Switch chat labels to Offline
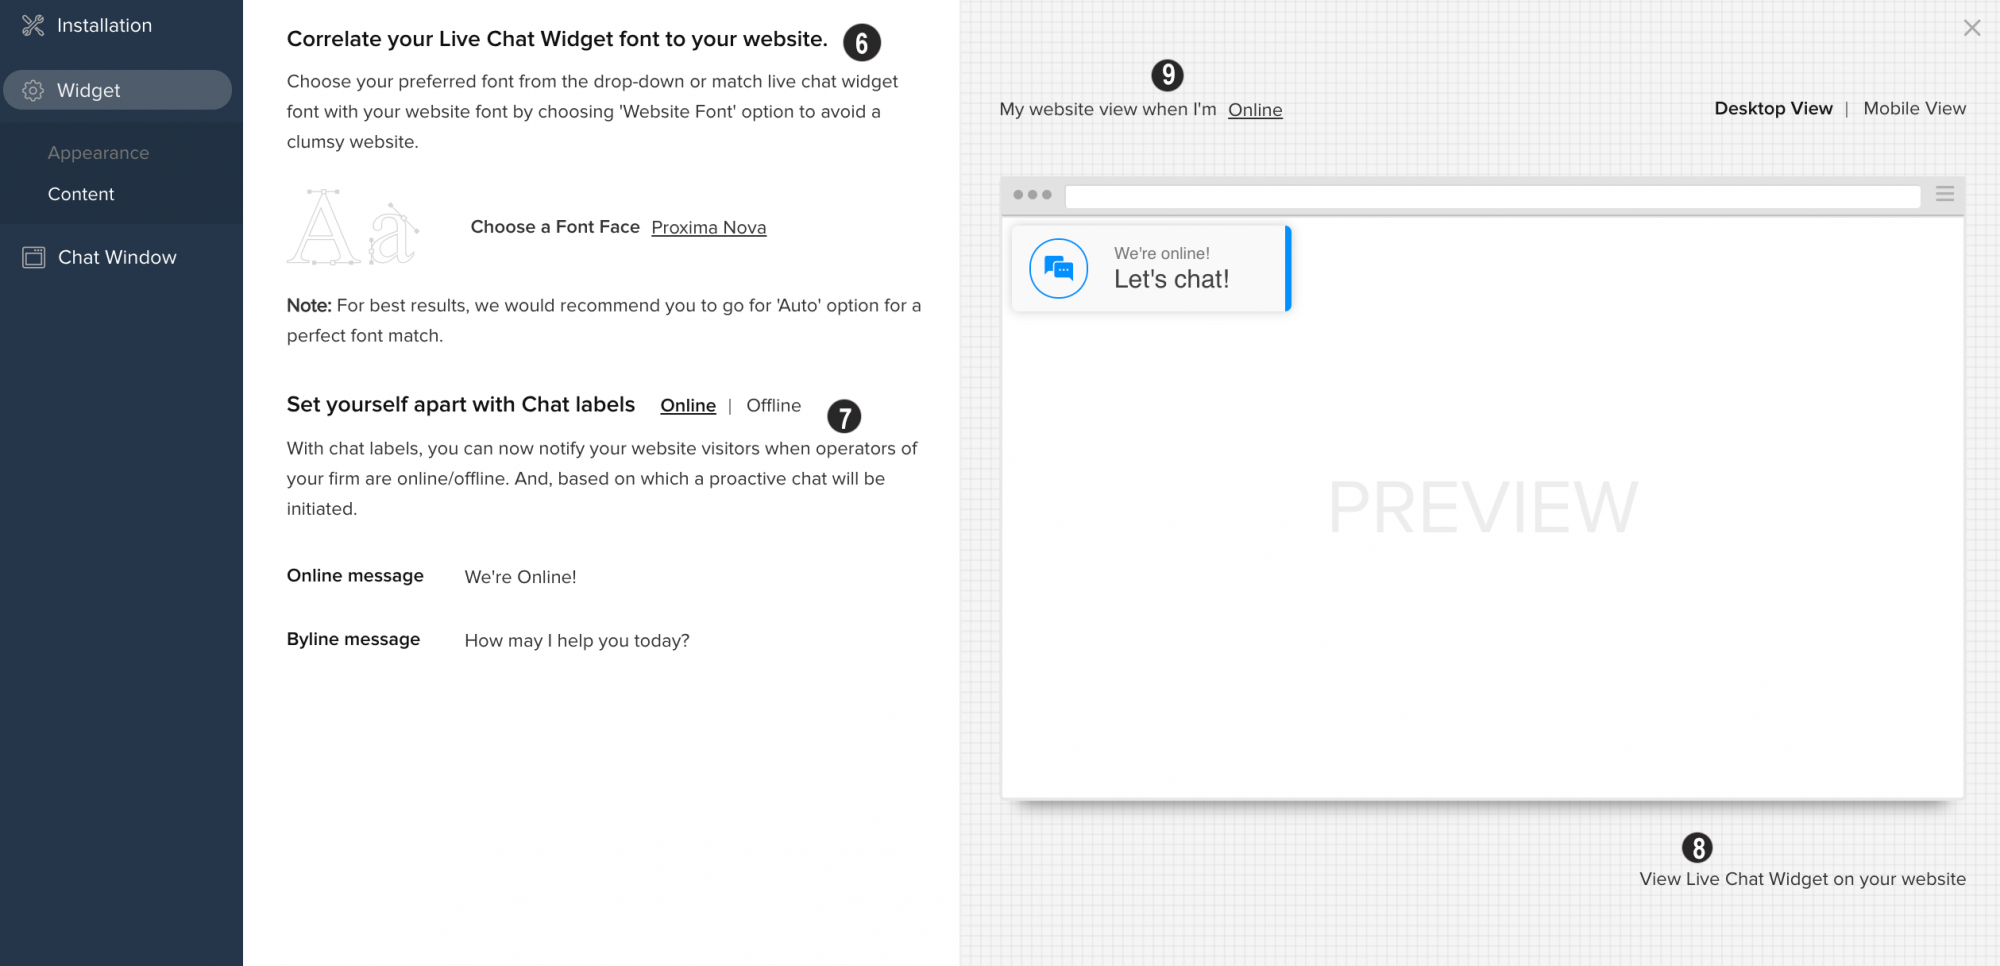The height and width of the screenshot is (966, 2000). tap(773, 405)
